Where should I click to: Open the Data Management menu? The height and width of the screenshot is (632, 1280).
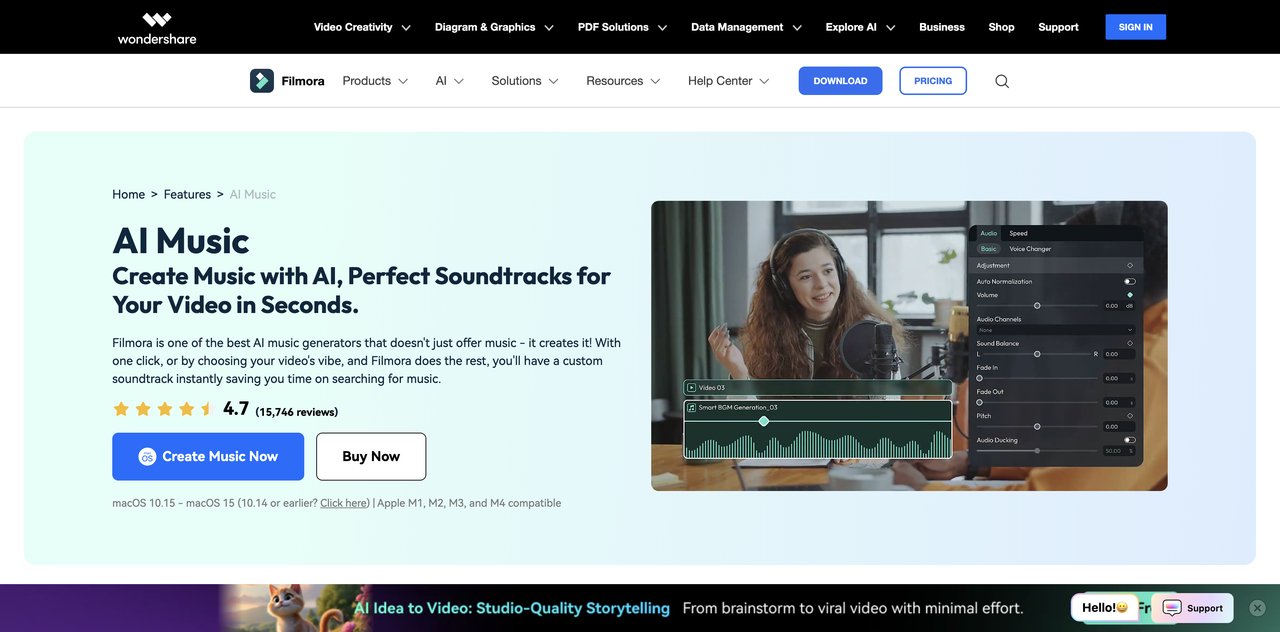[x=738, y=27]
